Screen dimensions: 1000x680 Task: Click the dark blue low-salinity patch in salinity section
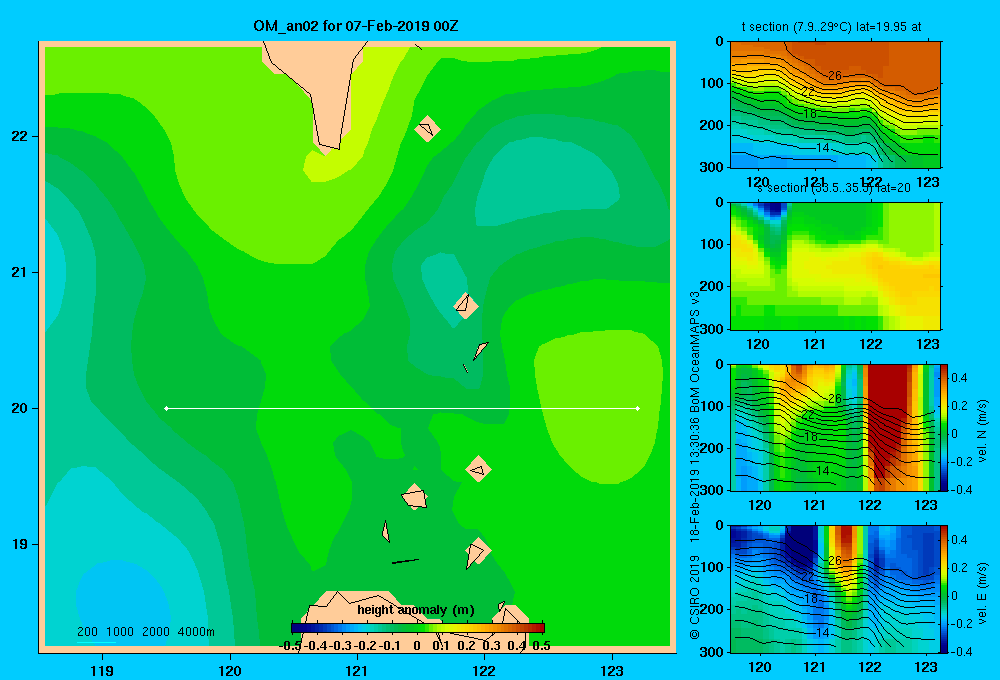pyautogui.click(x=774, y=209)
